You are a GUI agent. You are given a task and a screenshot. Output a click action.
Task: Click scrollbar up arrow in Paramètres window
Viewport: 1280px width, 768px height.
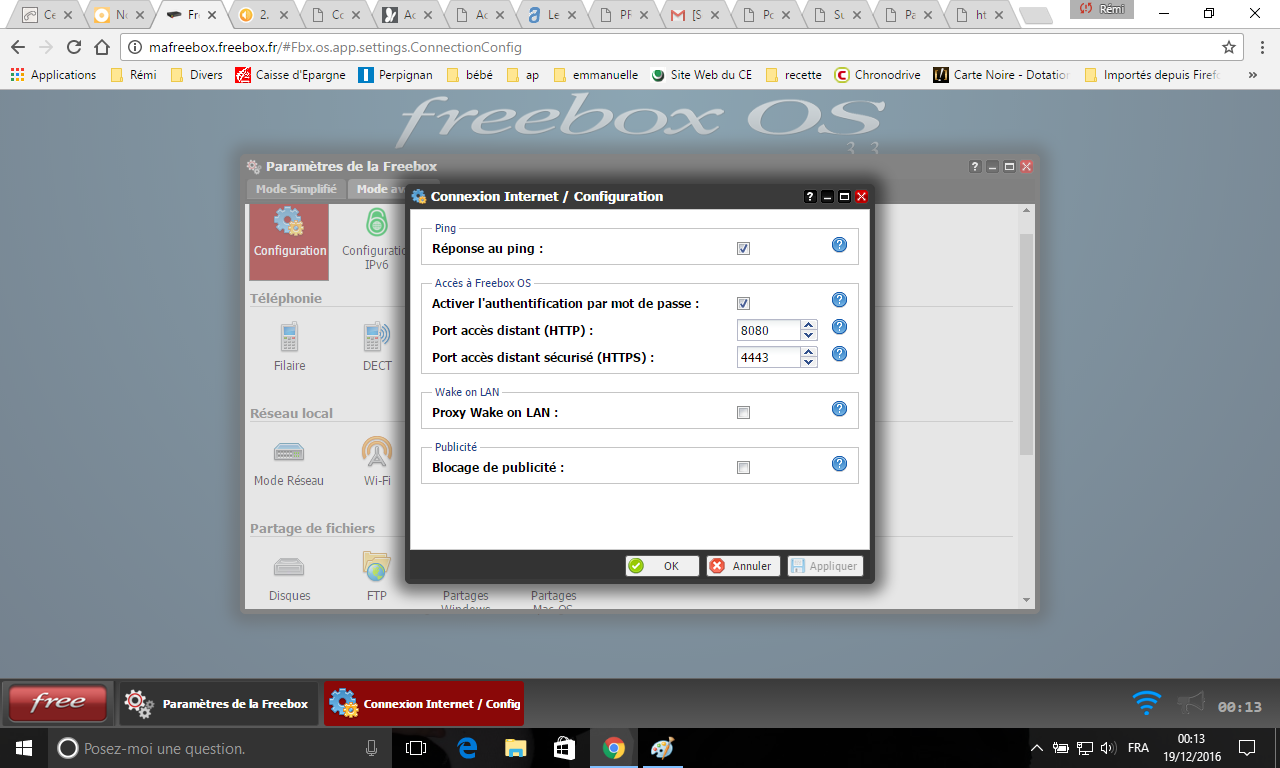(x=1026, y=212)
